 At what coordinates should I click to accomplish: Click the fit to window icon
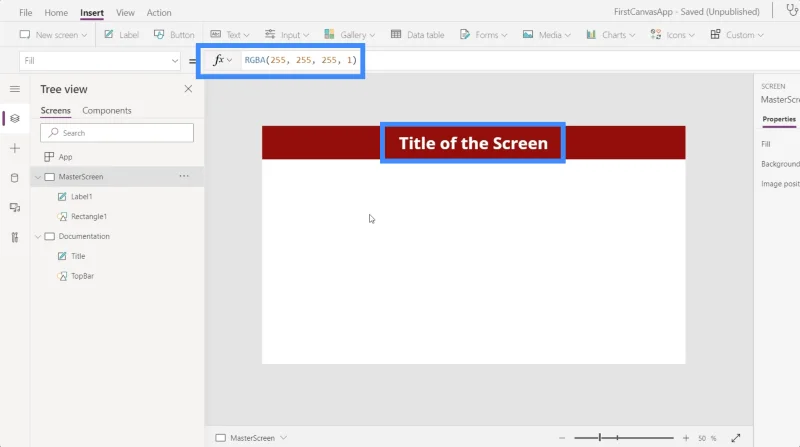pos(736,438)
